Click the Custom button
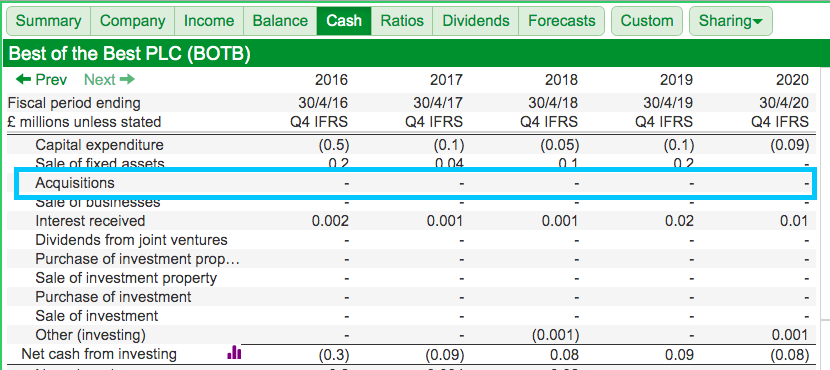This screenshot has height=370, width=830. click(647, 21)
